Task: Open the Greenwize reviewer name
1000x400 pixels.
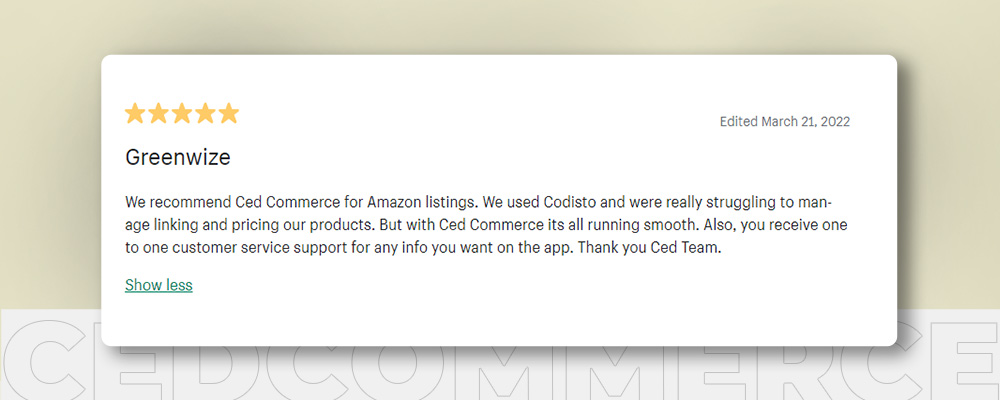Action: pos(177,157)
